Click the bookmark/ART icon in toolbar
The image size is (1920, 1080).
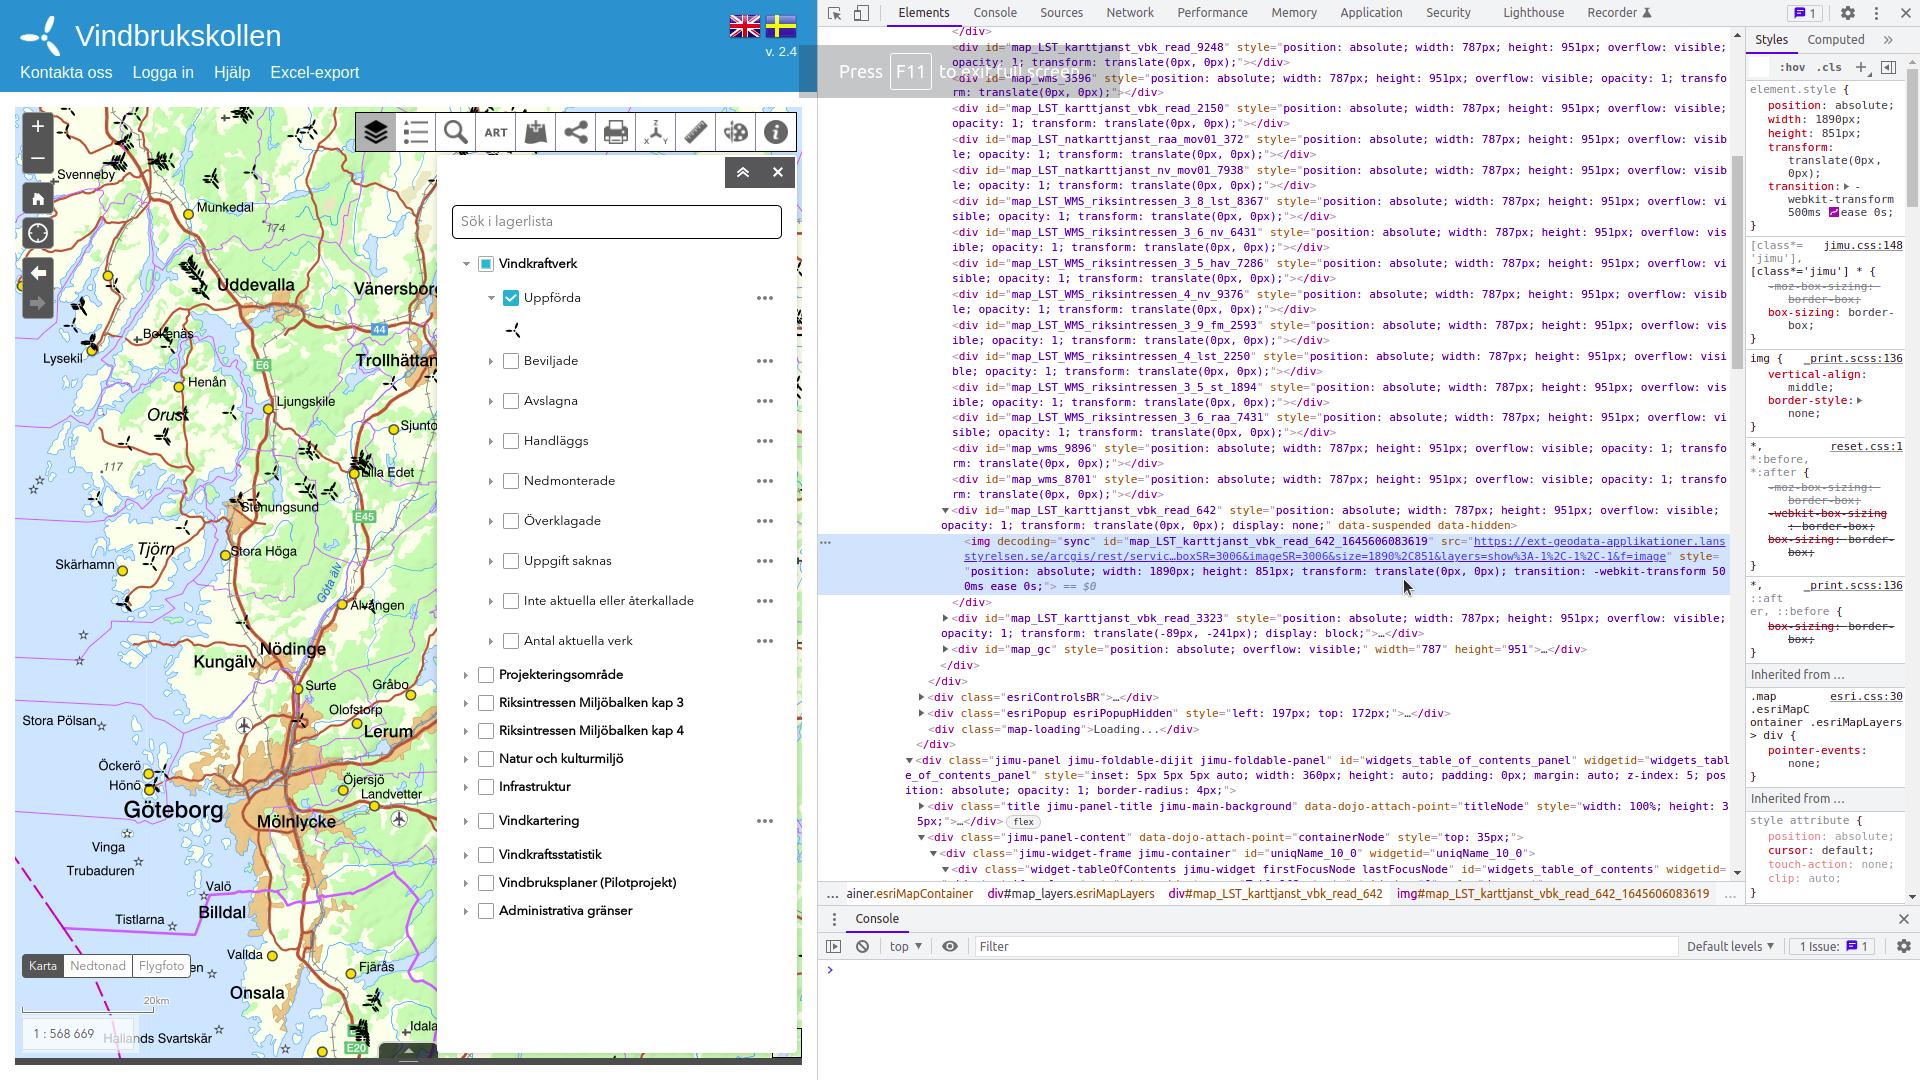(x=496, y=131)
